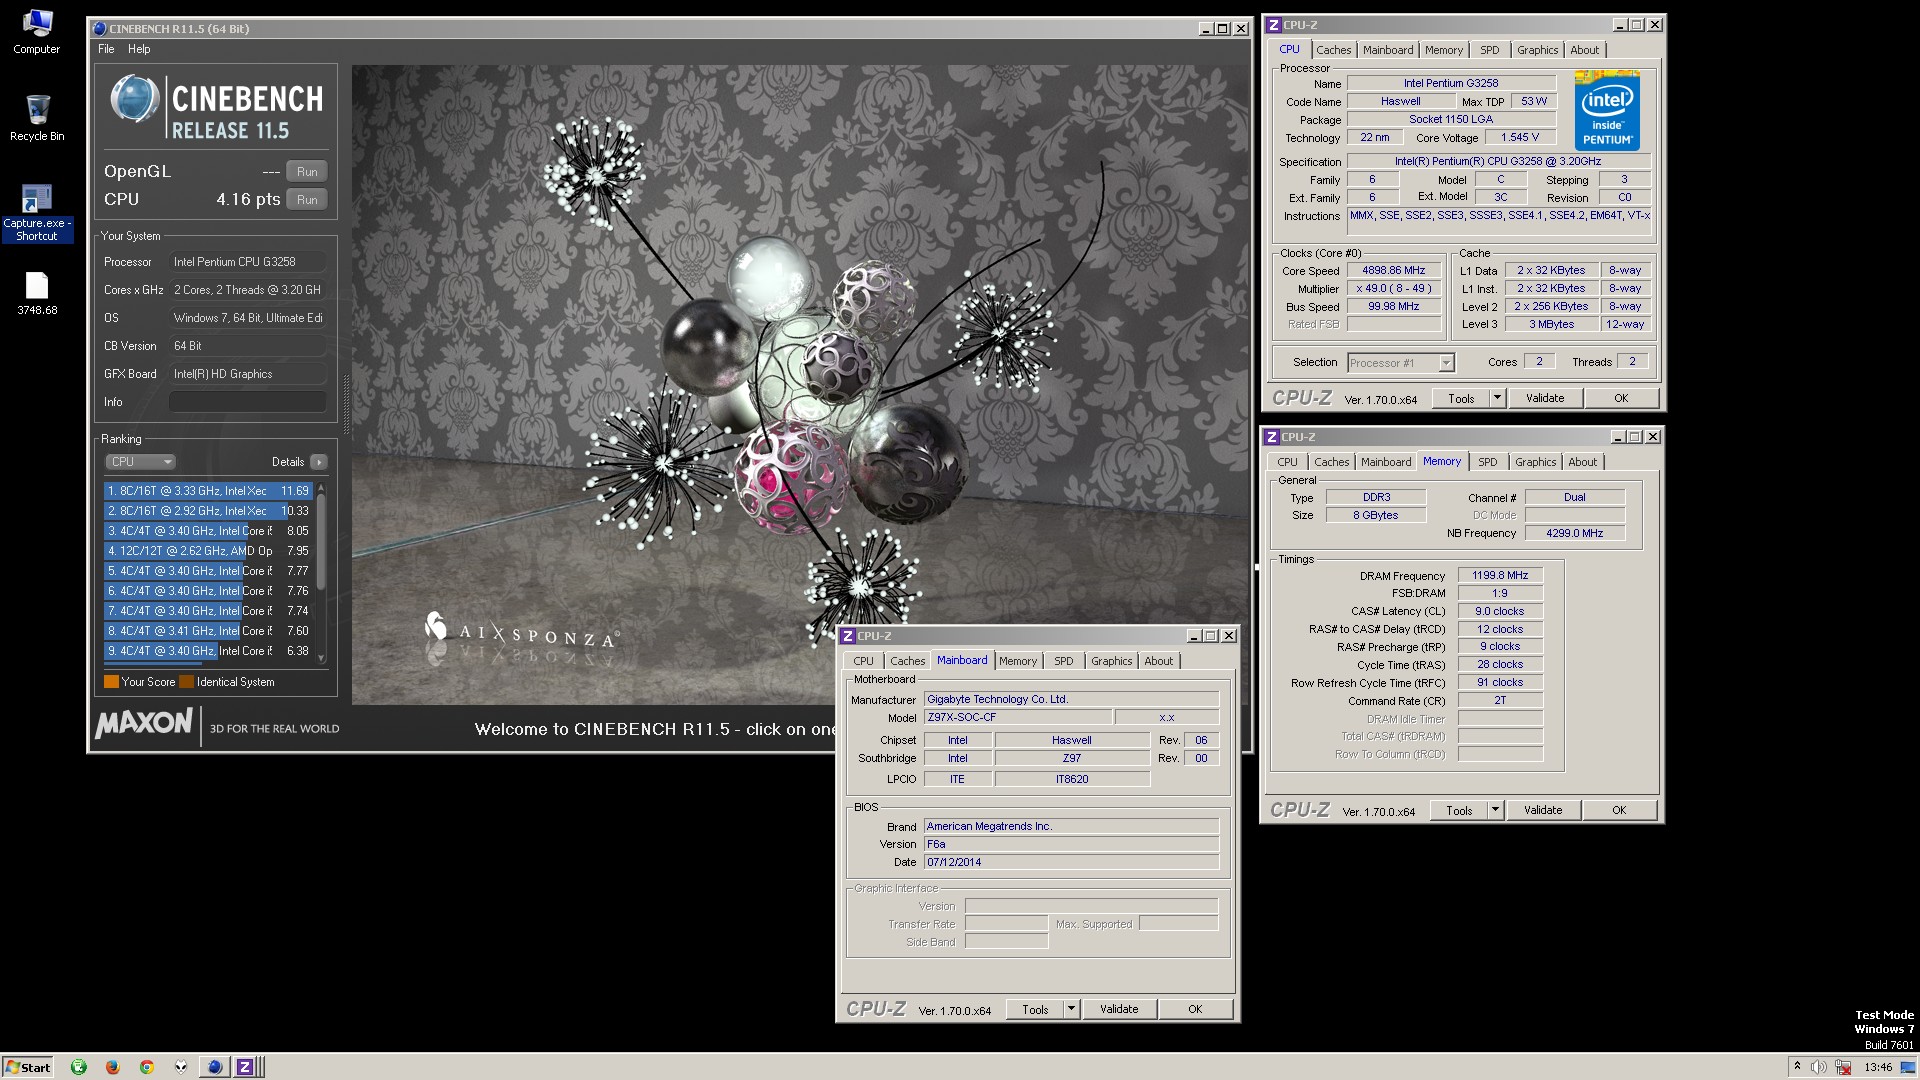Image resolution: width=1920 pixels, height=1080 pixels.
Task: Click Validate in Memory CPU-Z window
Action: tap(1543, 810)
